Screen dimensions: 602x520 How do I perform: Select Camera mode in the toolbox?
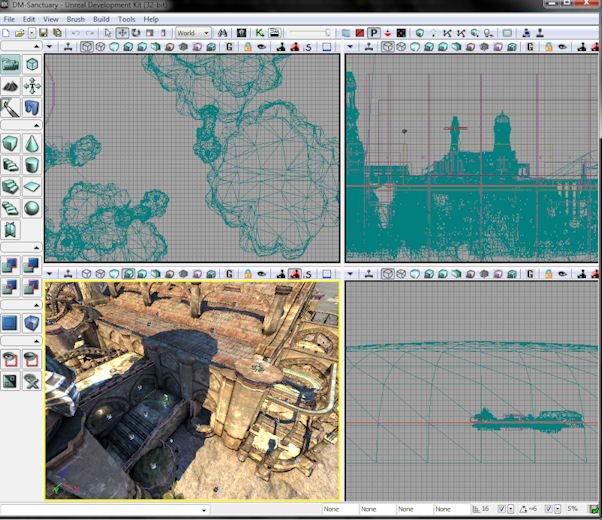click(x=10, y=64)
